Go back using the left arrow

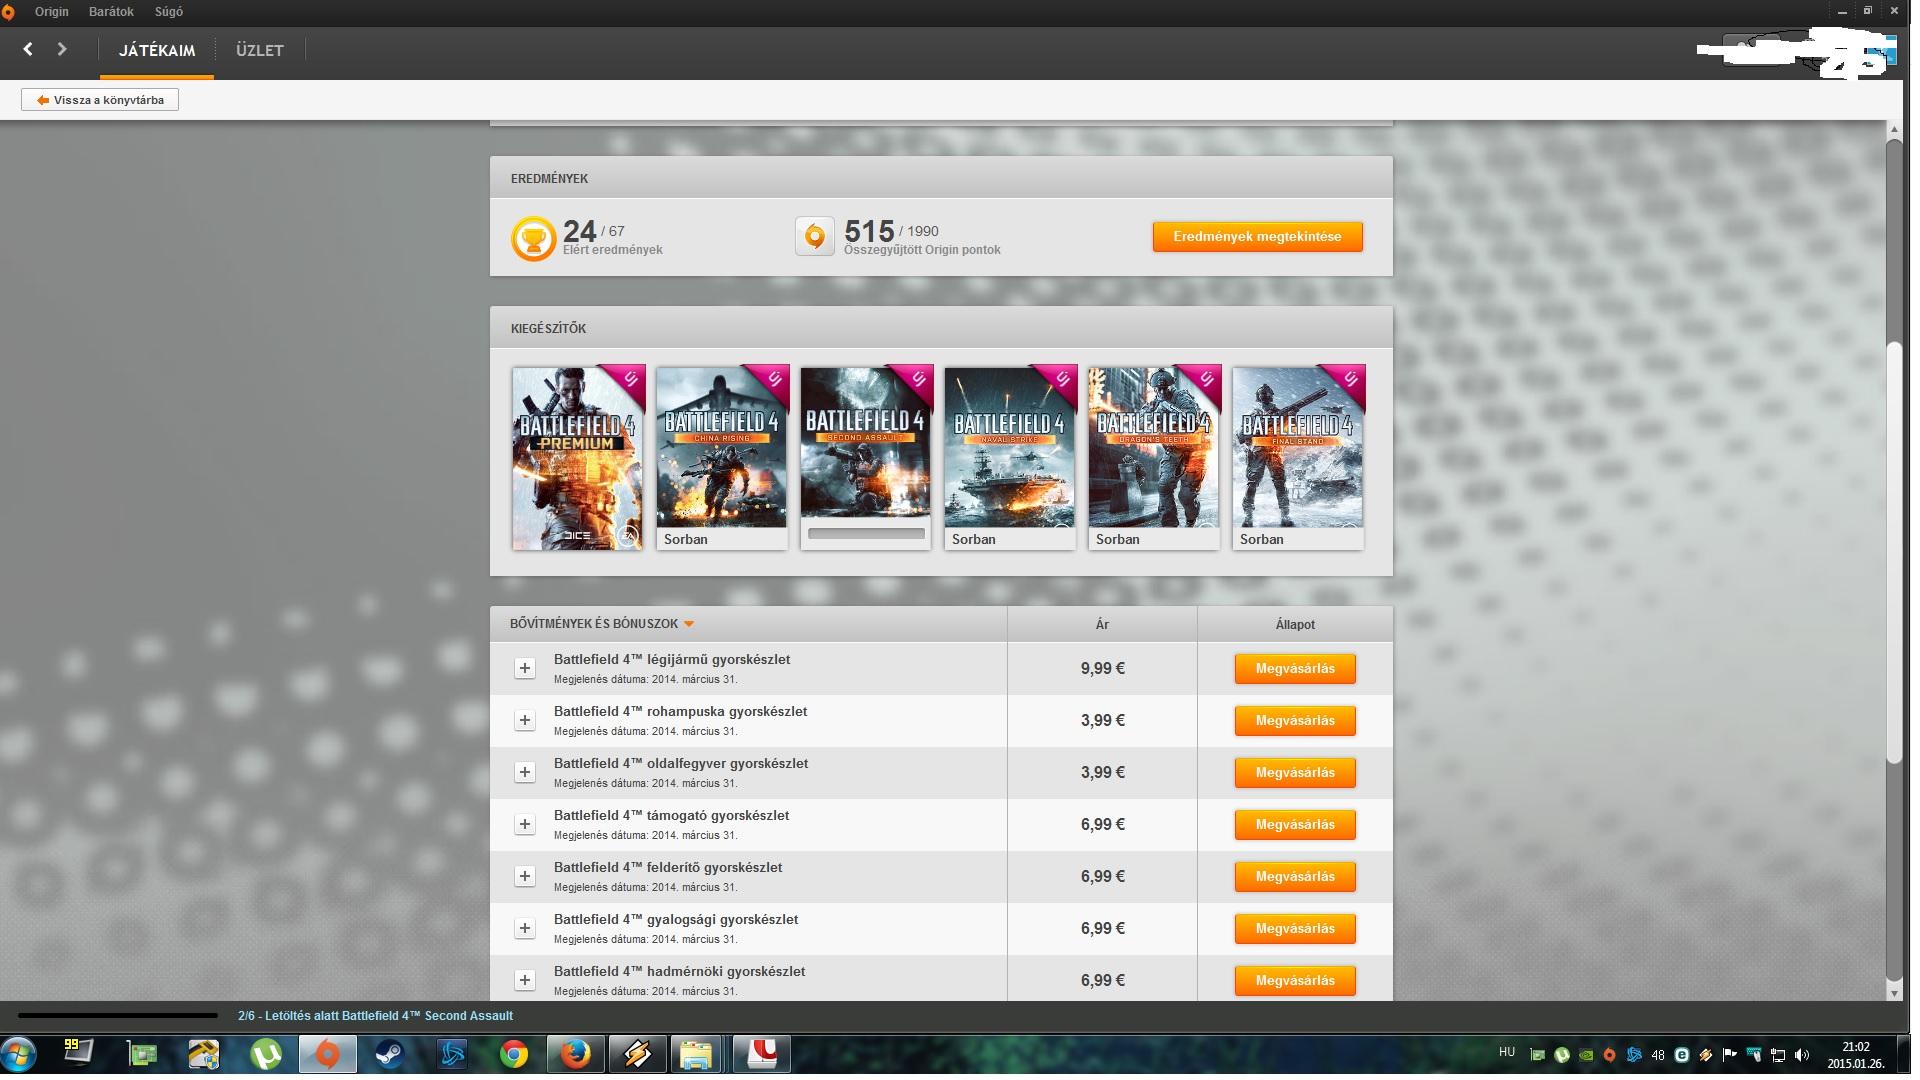(x=28, y=49)
